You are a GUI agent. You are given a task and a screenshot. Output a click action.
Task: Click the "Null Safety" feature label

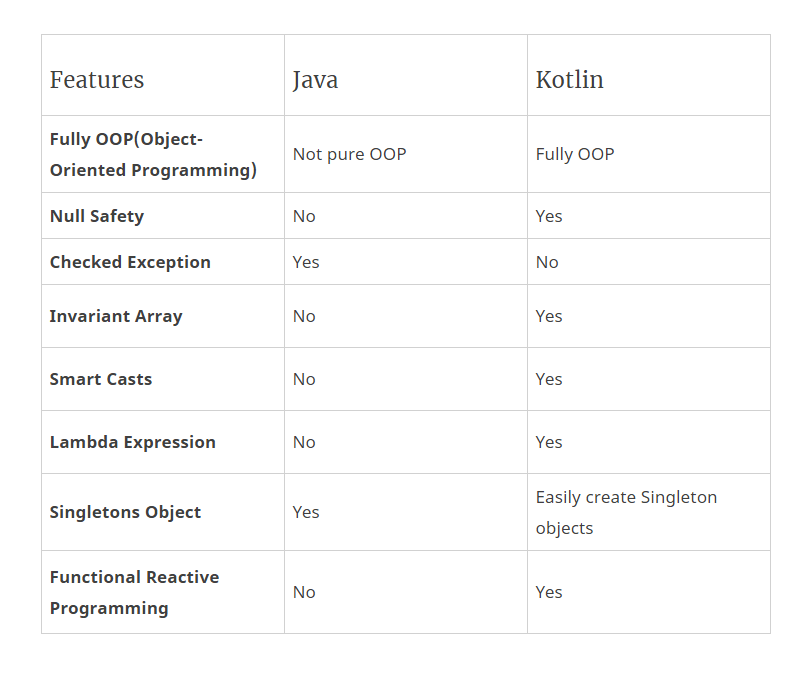97,216
